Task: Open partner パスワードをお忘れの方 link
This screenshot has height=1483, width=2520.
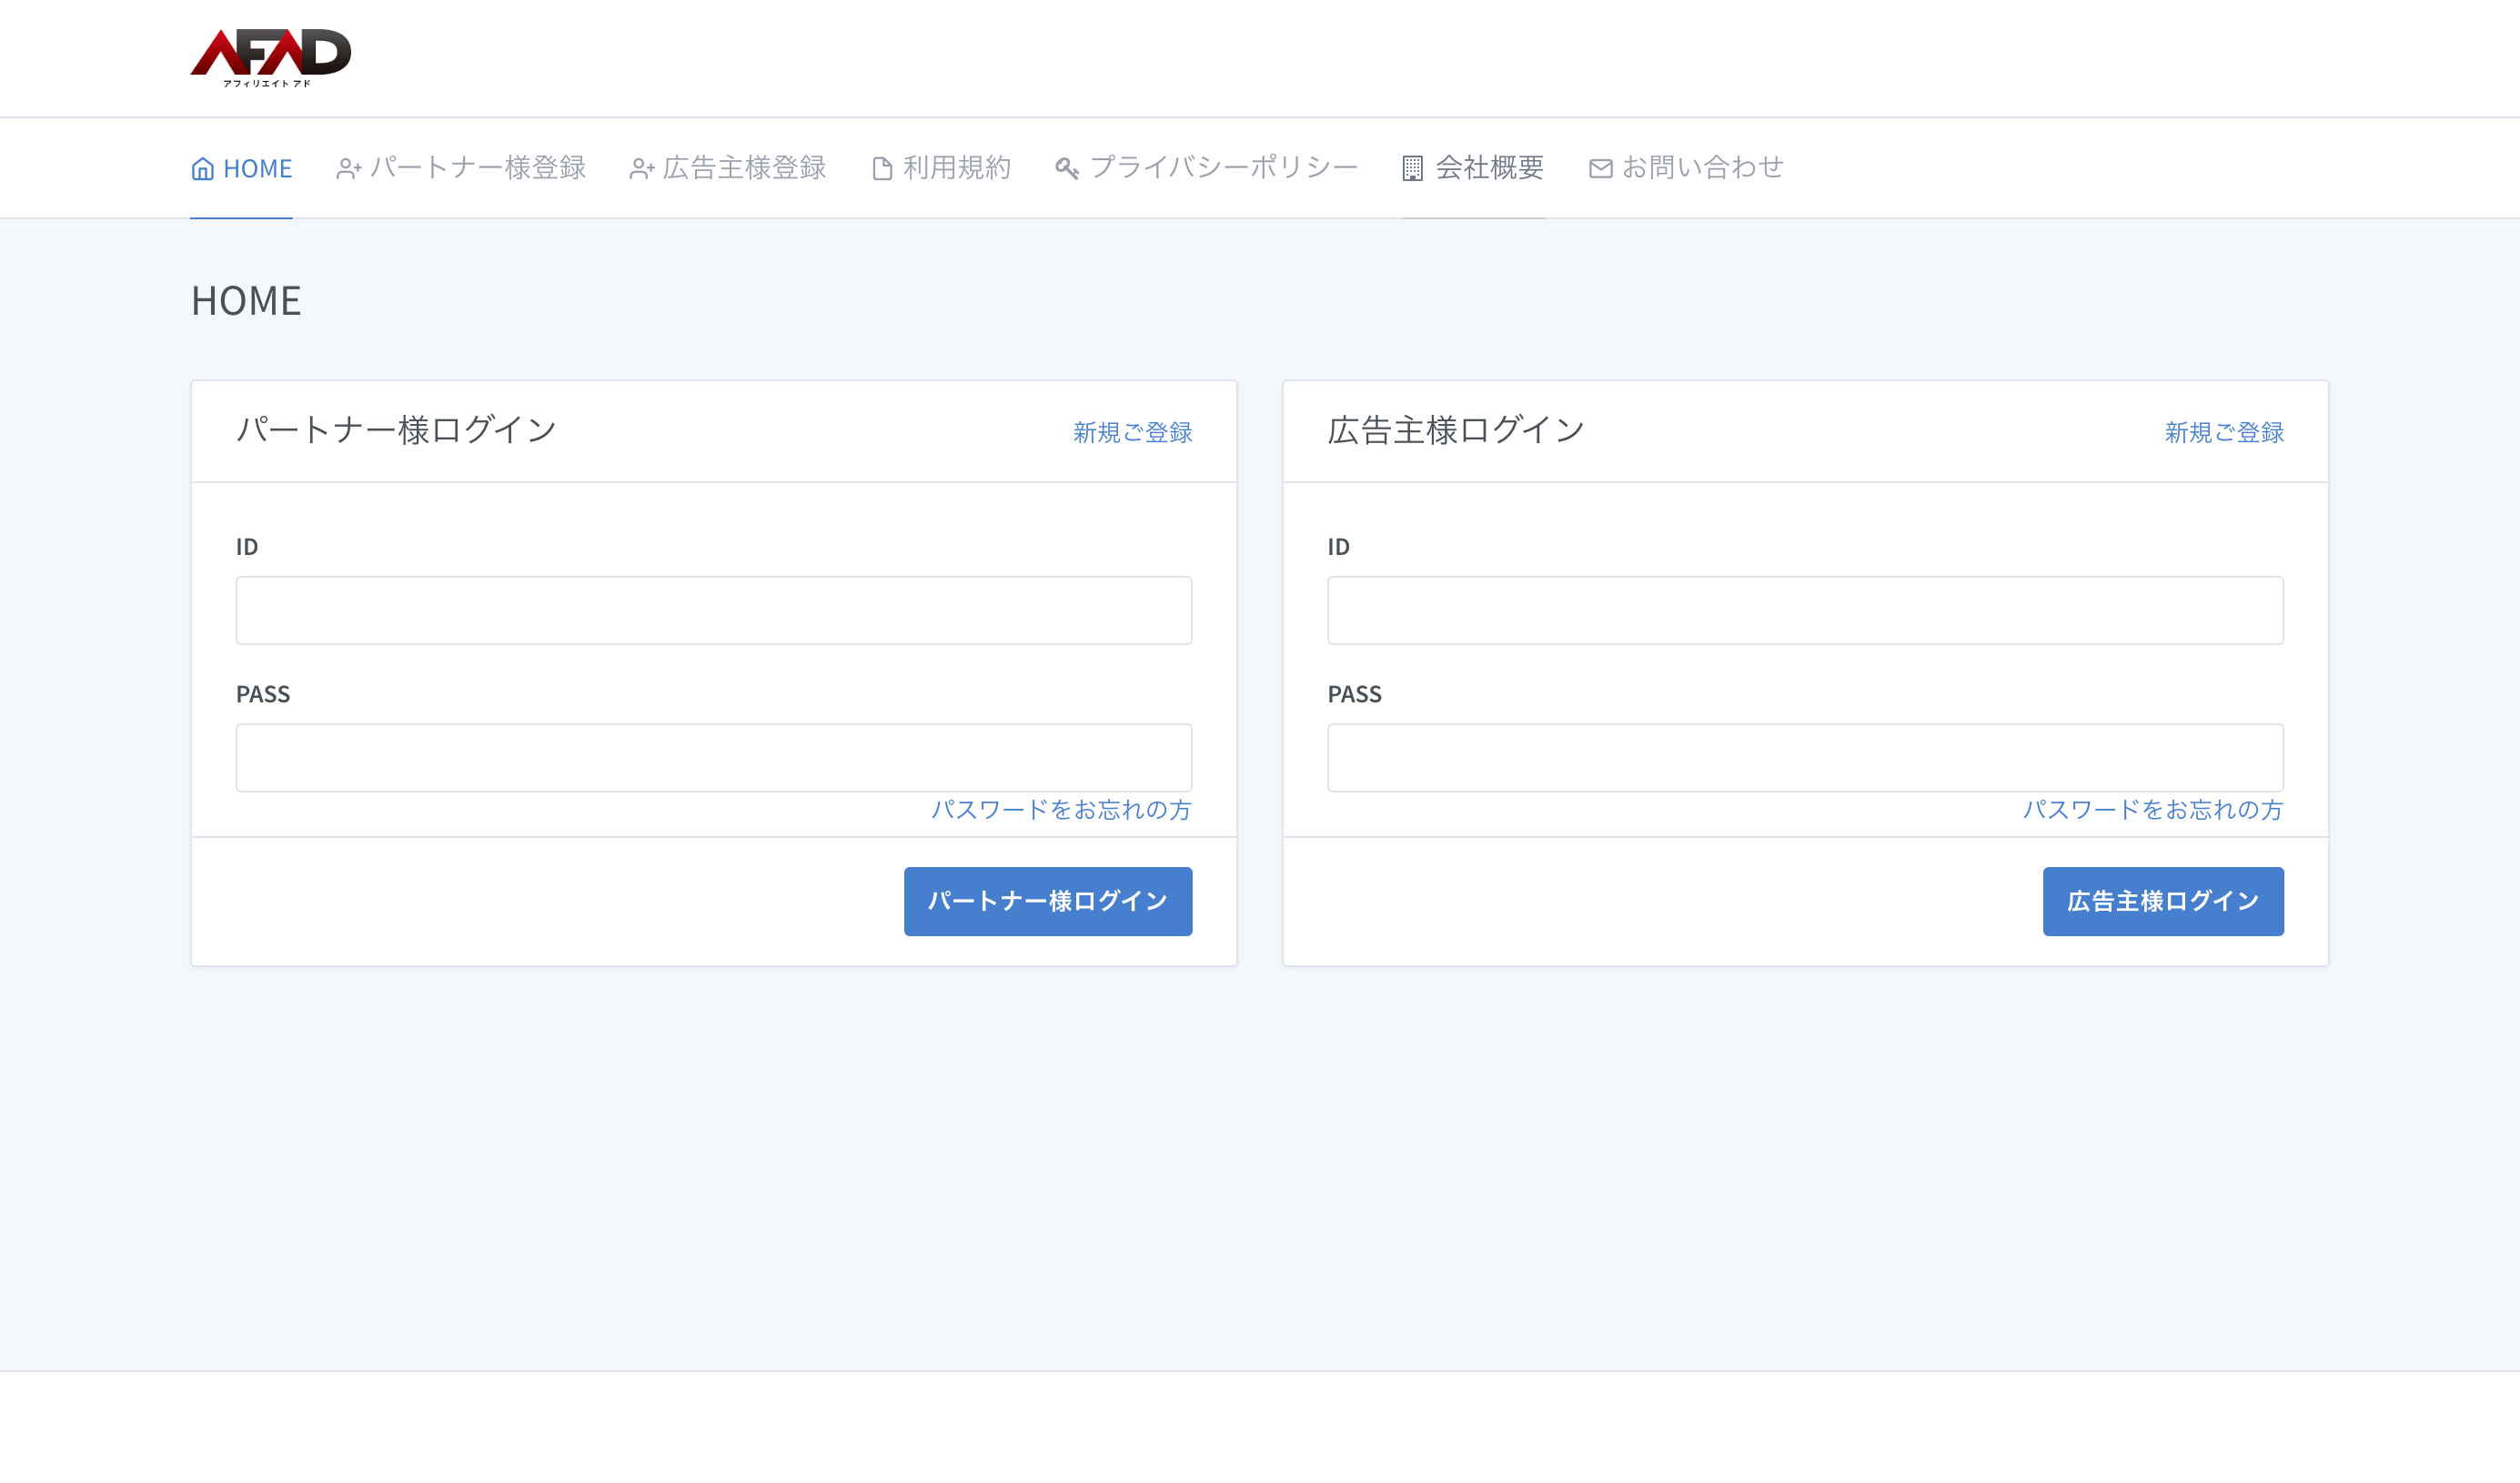Action: [x=1061, y=809]
